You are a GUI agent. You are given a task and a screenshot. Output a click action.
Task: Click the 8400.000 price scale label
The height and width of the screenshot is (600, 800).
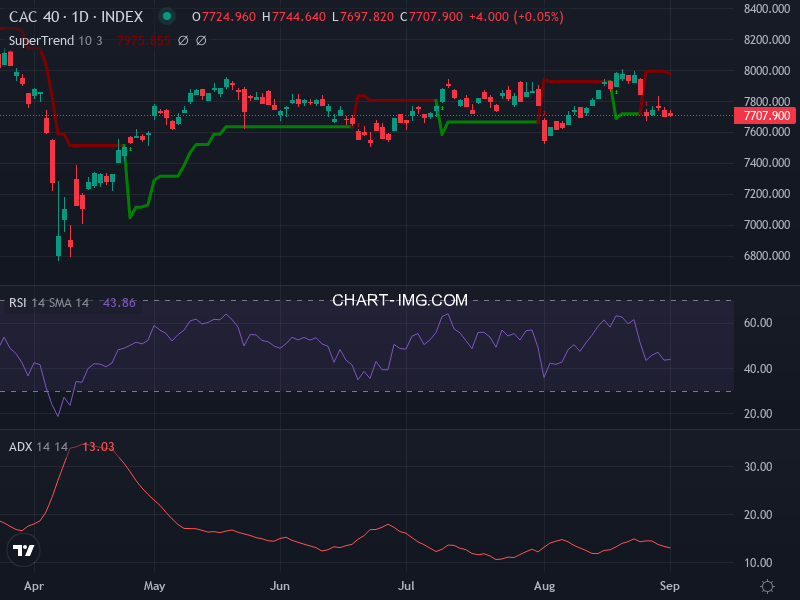(x=767, y=9)
